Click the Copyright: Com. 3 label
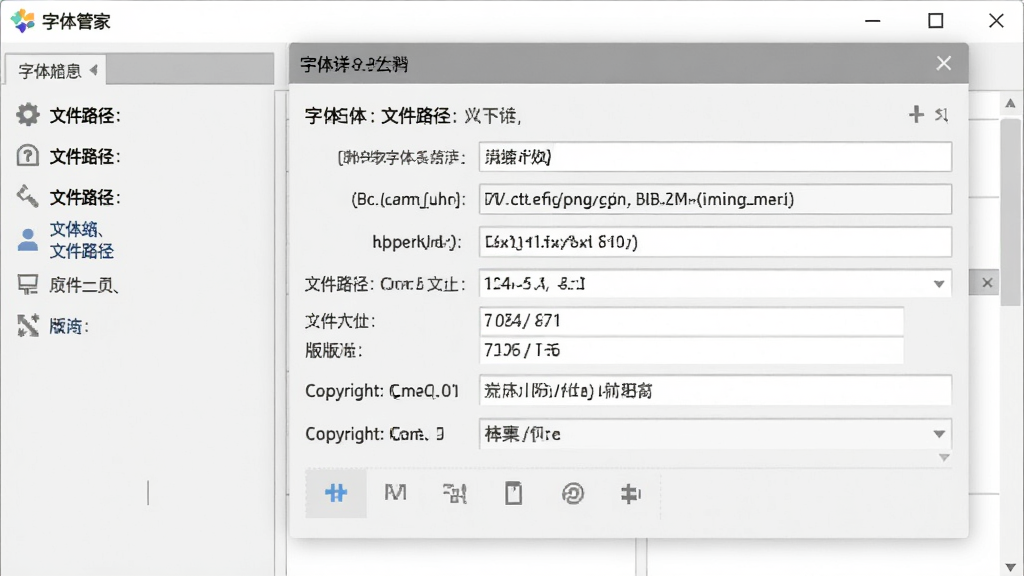Image resolution: width=1024 pixels, height=576 pixels. coord(375,434)
